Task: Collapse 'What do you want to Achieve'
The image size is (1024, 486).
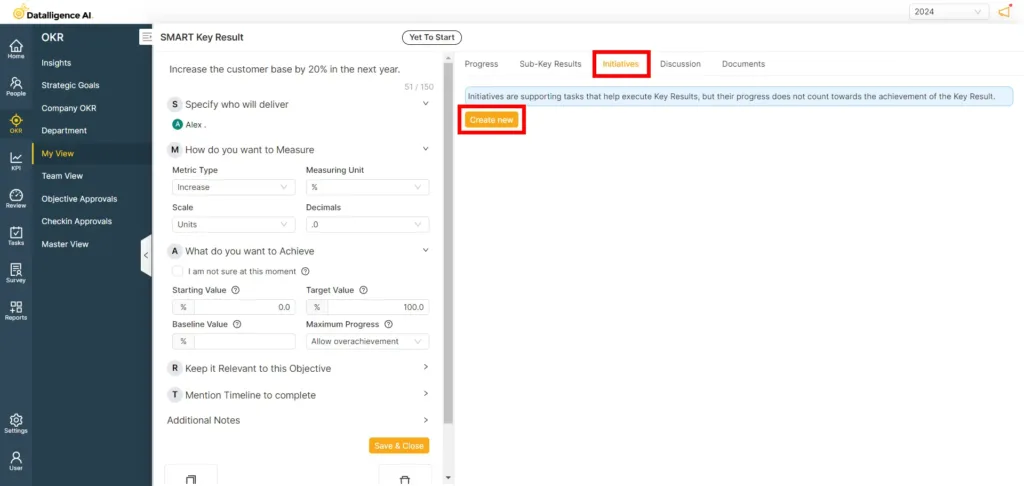Action: coord(426,250)
